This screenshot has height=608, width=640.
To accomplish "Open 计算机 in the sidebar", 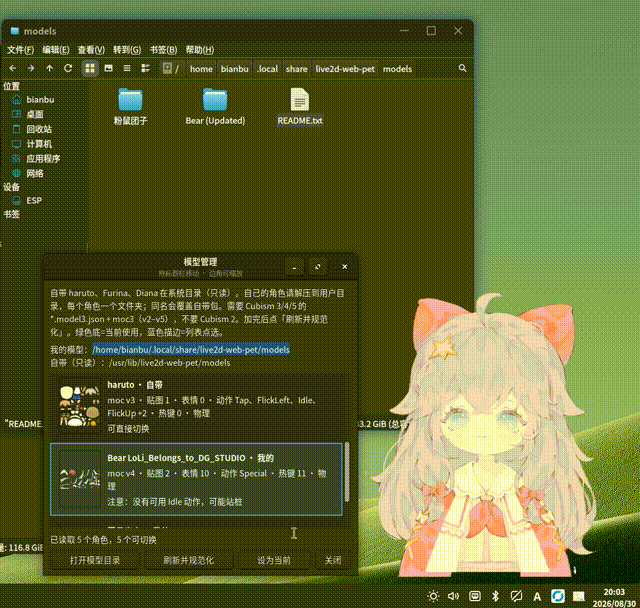I will coord(39,144).
